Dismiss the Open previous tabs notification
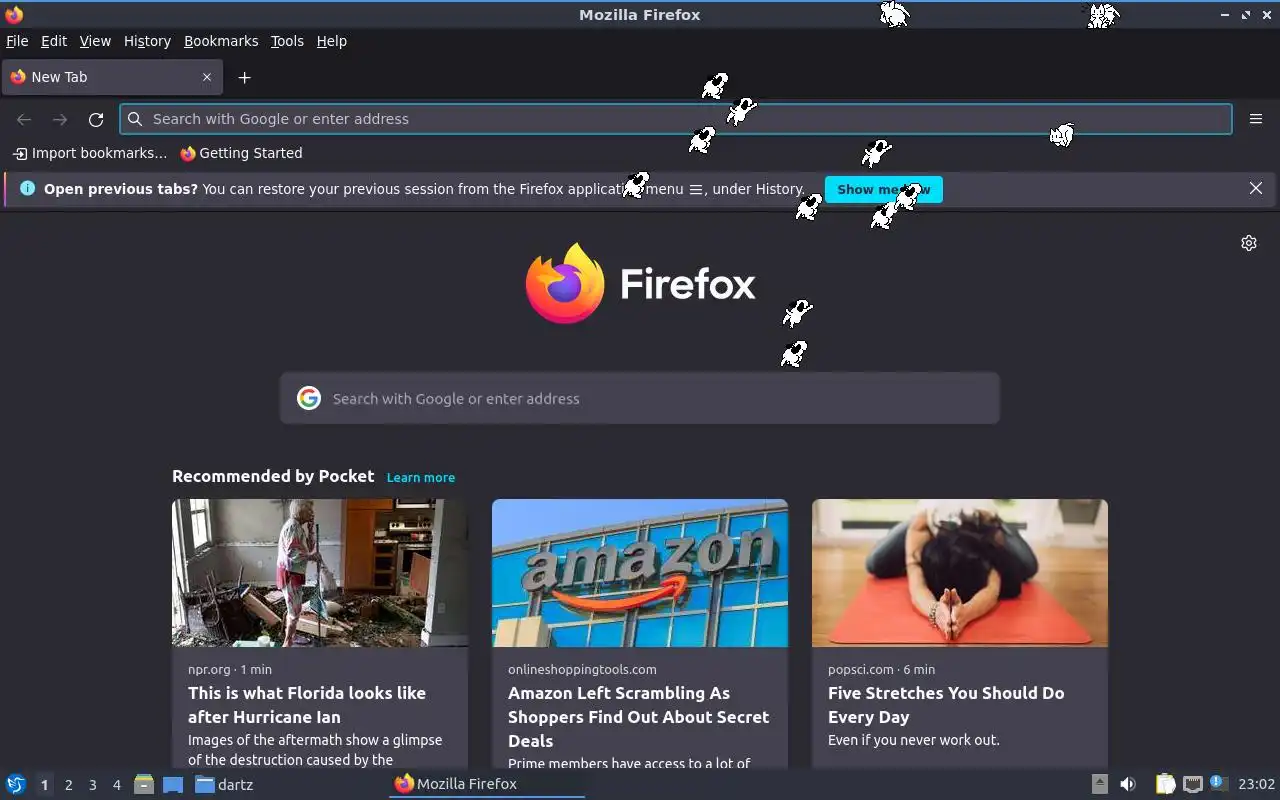This screenshot has height=800, width=1280. [x=1256, y=188]
